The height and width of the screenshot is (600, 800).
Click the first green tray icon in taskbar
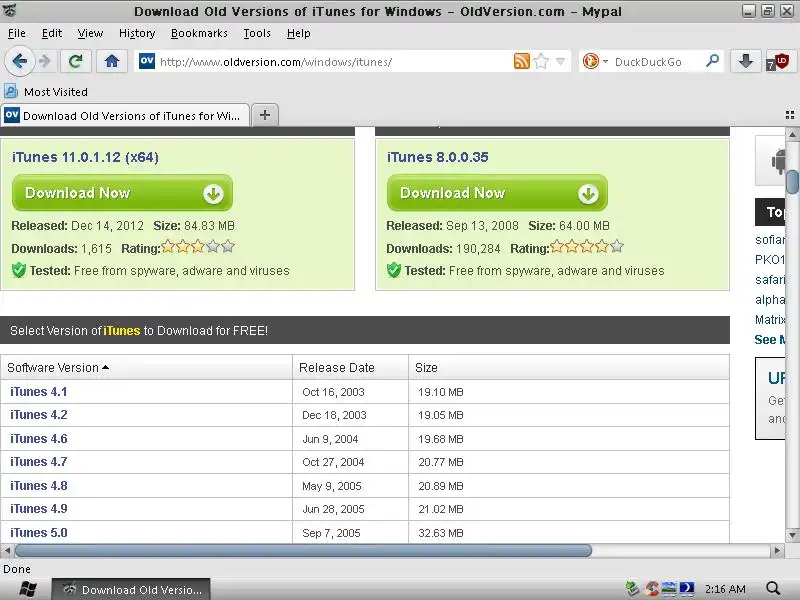[x=632, y=589]
